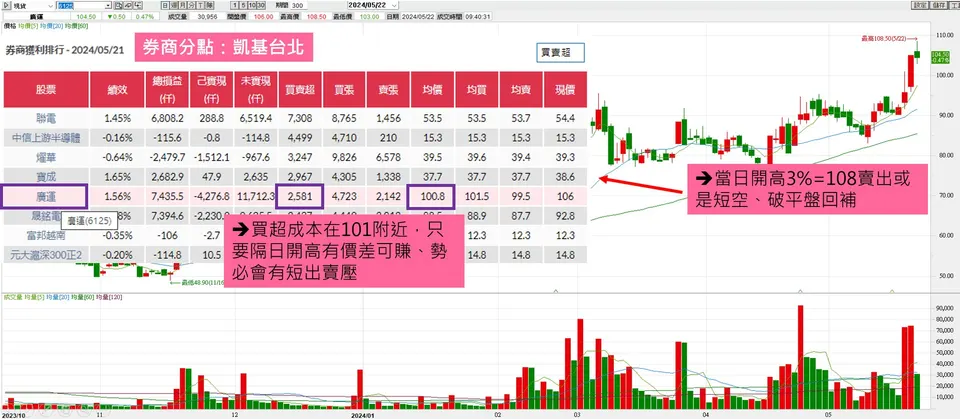The image size is (960, 419).
Task: Select the 元大滬深300正2 stock row
Action: point(295,254)
